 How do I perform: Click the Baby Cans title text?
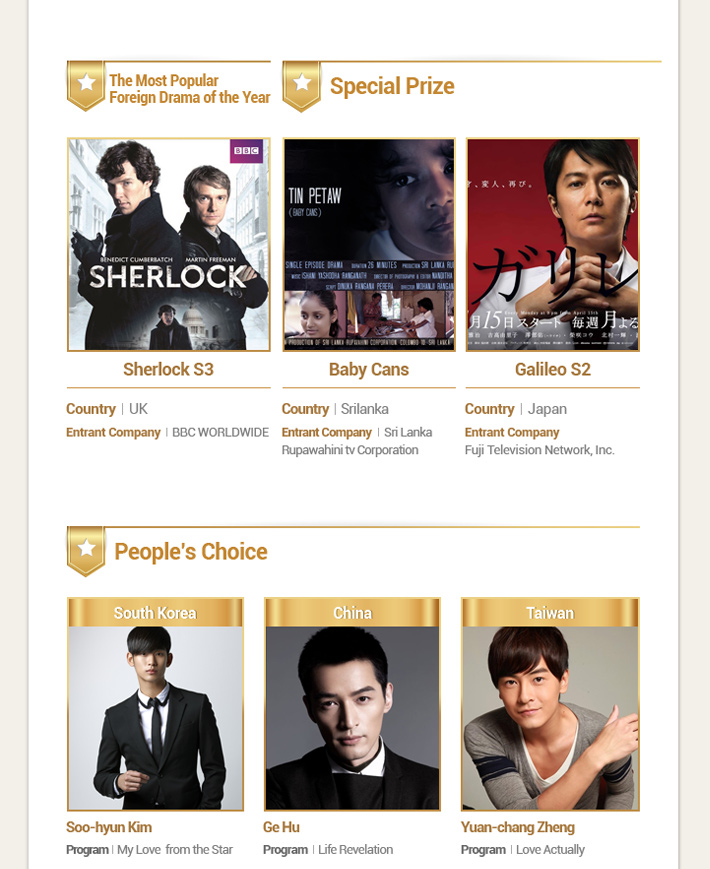click(369, 369)
